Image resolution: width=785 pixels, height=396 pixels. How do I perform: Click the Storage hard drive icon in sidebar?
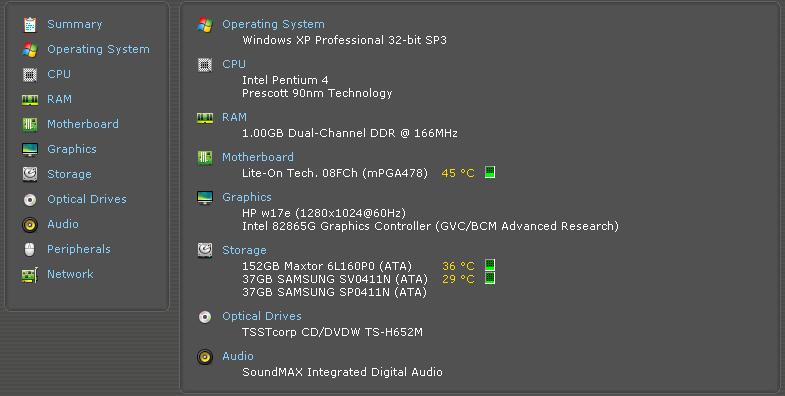pos(30,174)
